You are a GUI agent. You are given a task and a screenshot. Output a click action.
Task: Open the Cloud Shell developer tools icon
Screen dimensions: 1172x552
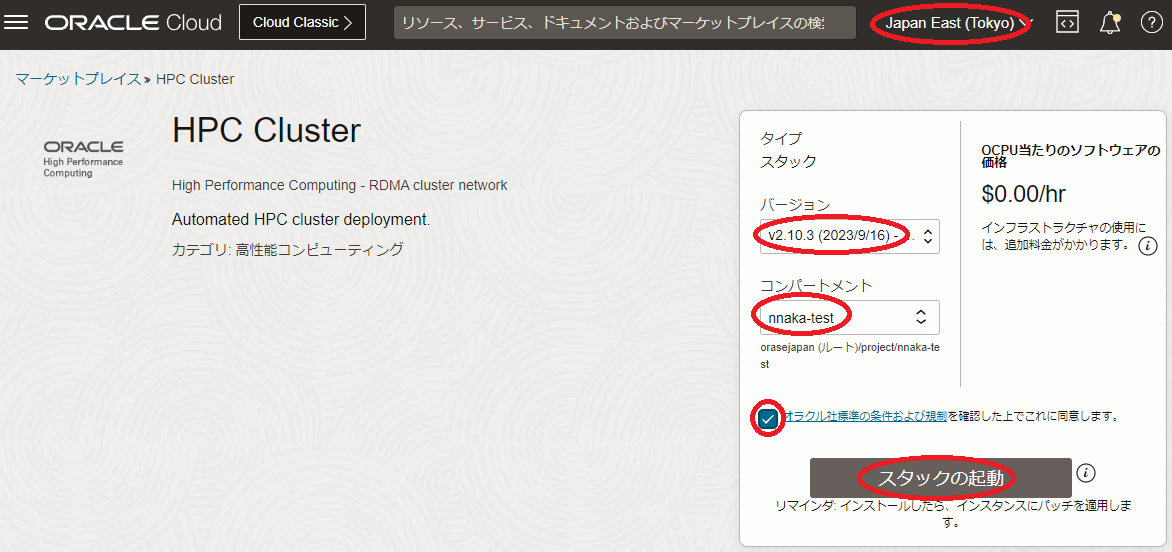pos(1067,23)
